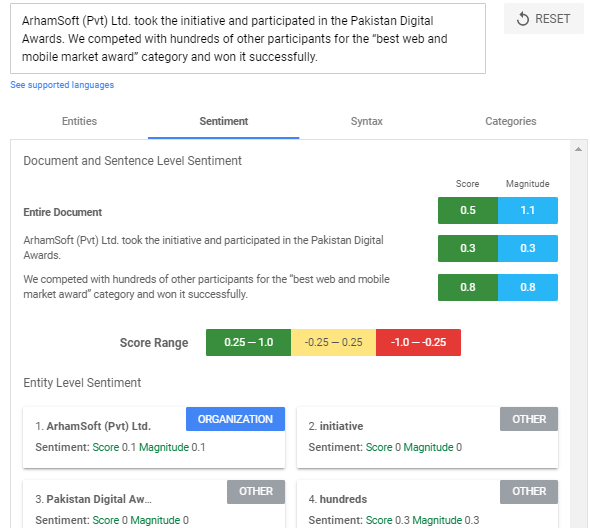
Task: Switch to the Syntax tab
Action: (x=366, y=121)
